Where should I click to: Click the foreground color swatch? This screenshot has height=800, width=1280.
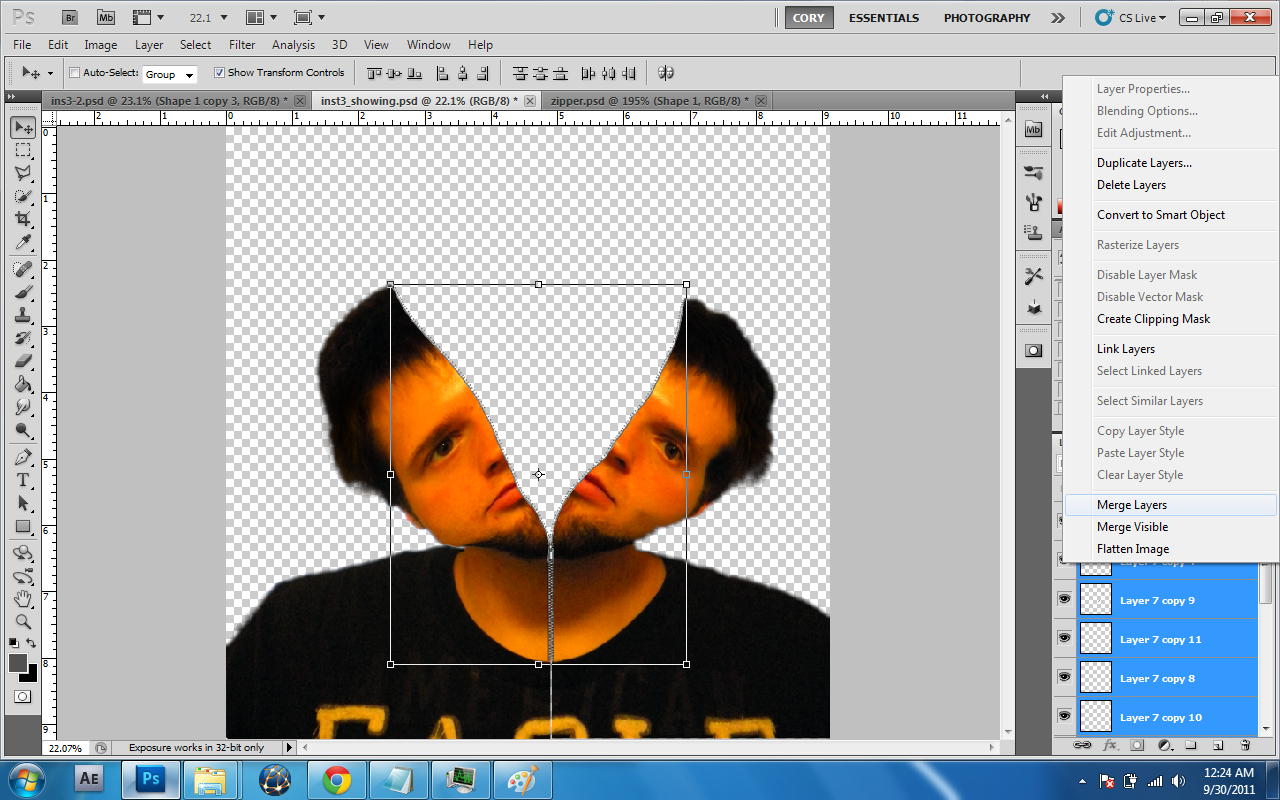pyautogui.click(x=18, y=663)
